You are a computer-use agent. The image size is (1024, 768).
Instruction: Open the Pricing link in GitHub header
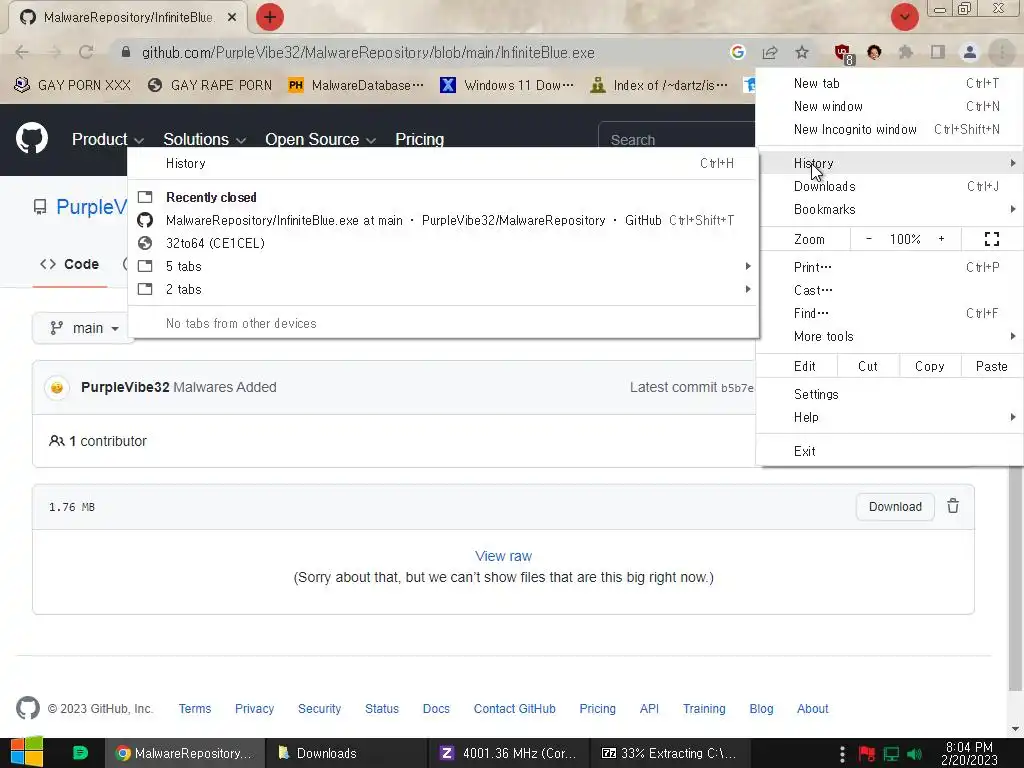[x=419, y=139]
